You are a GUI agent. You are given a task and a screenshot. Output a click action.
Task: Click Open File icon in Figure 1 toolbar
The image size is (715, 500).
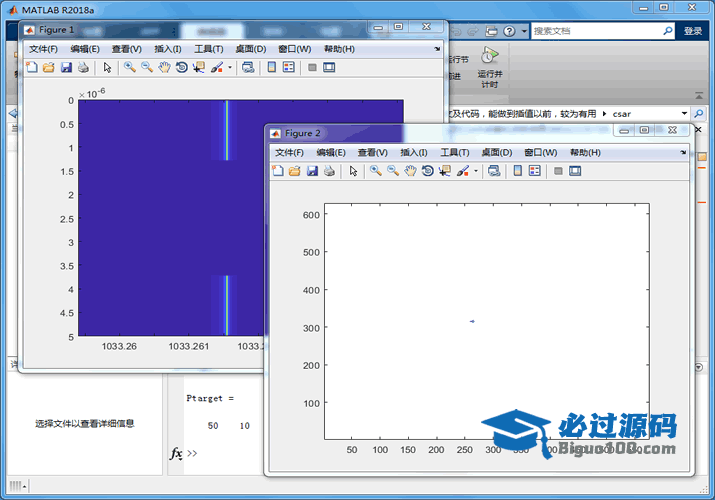(48, 67)
